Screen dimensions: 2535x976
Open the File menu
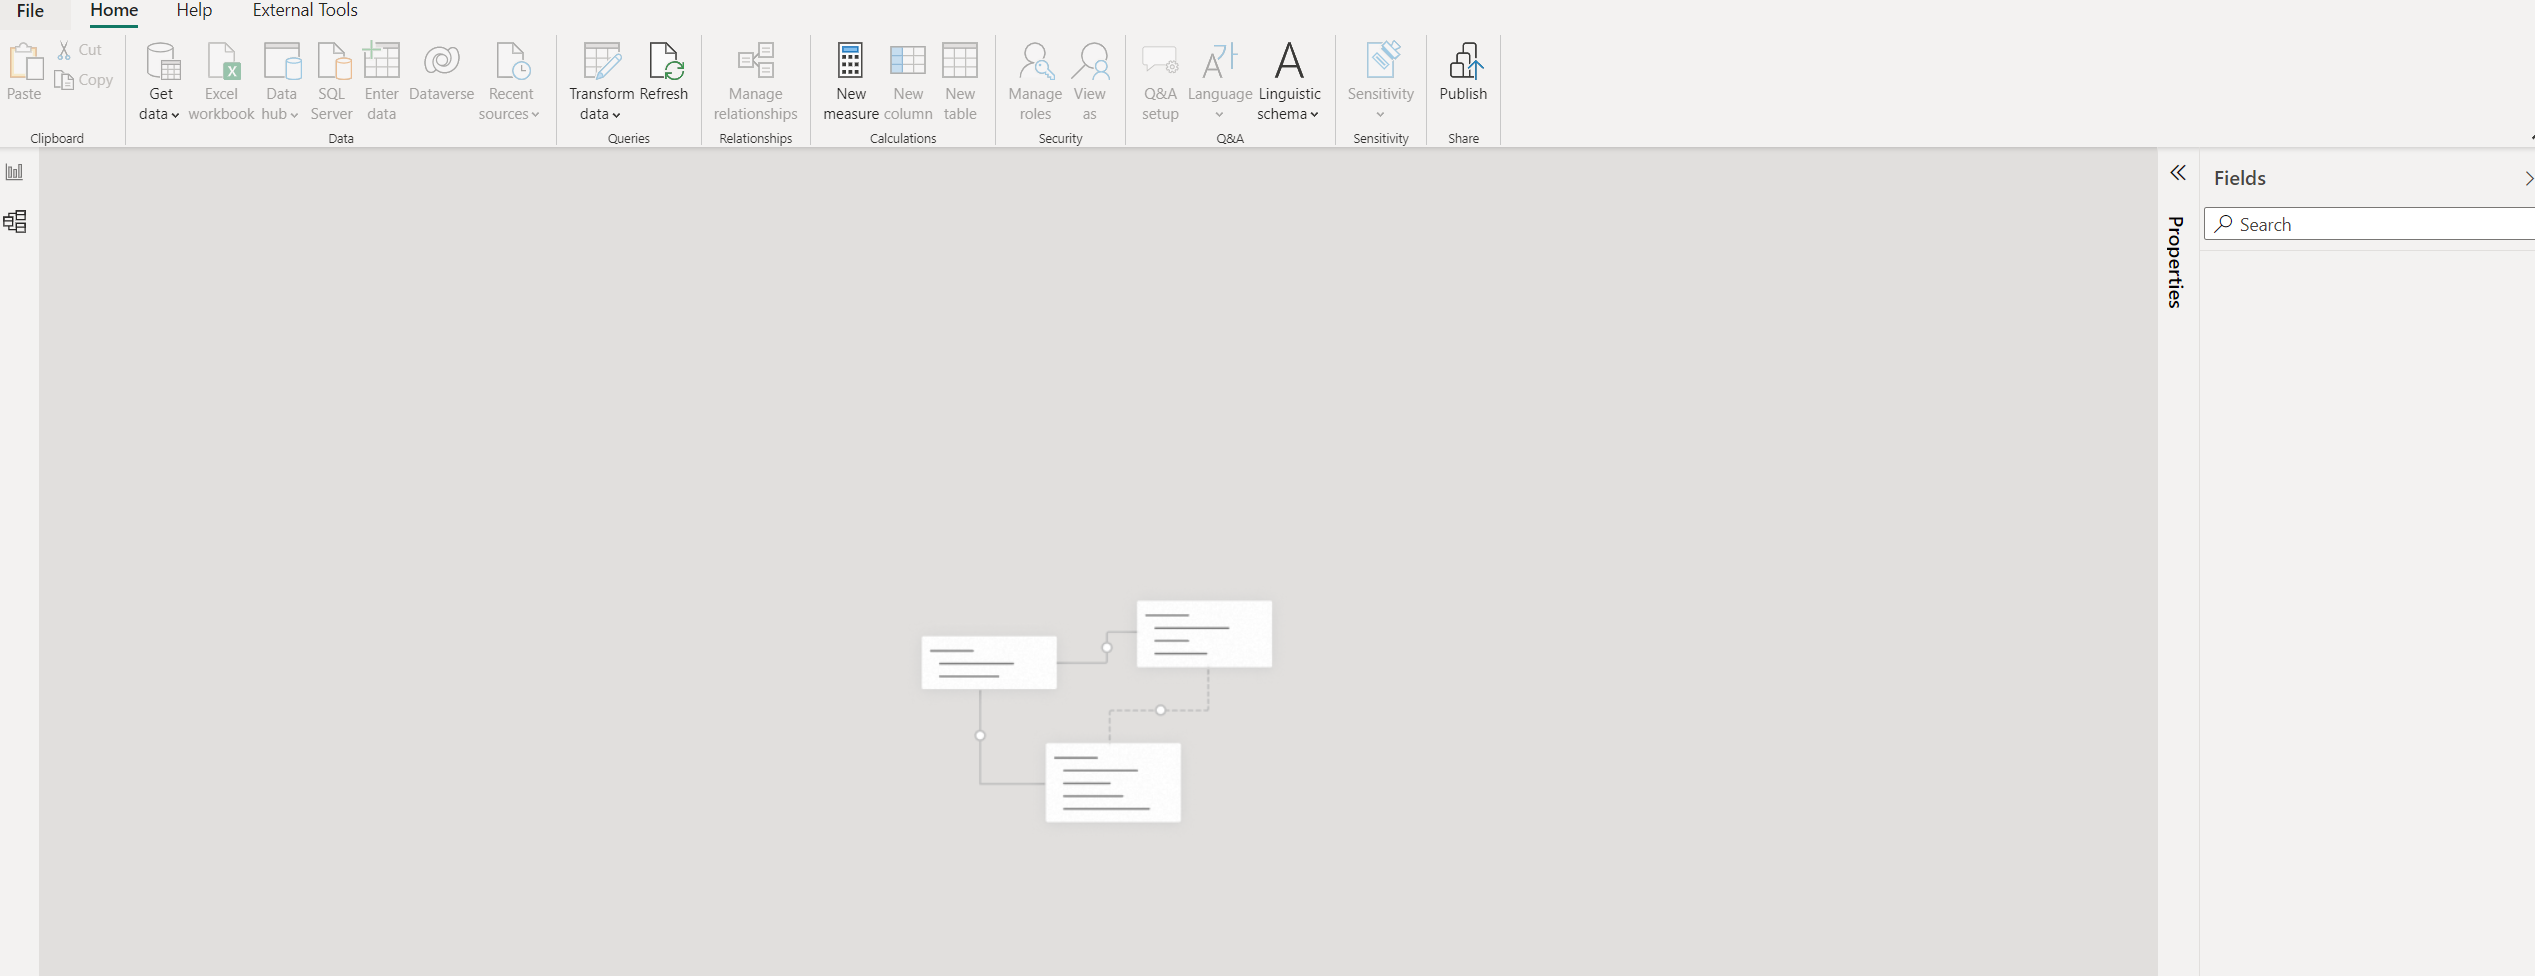pos(30,11)
